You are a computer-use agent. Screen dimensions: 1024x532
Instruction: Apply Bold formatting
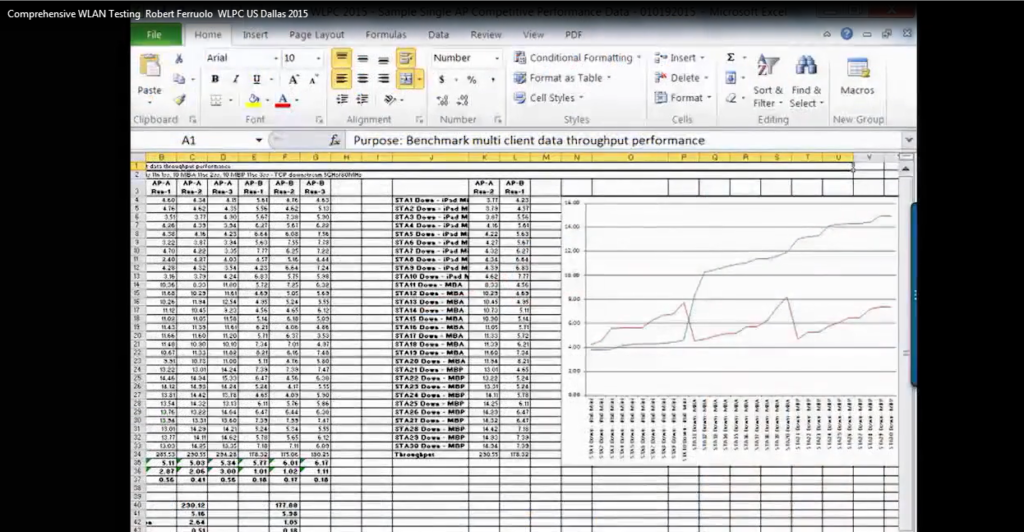point(215,79)
